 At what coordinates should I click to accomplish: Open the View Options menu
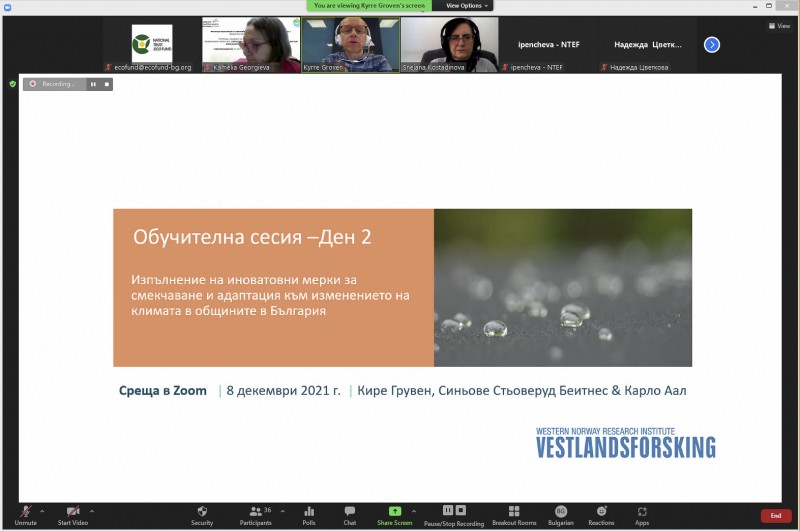pos(463,5)
